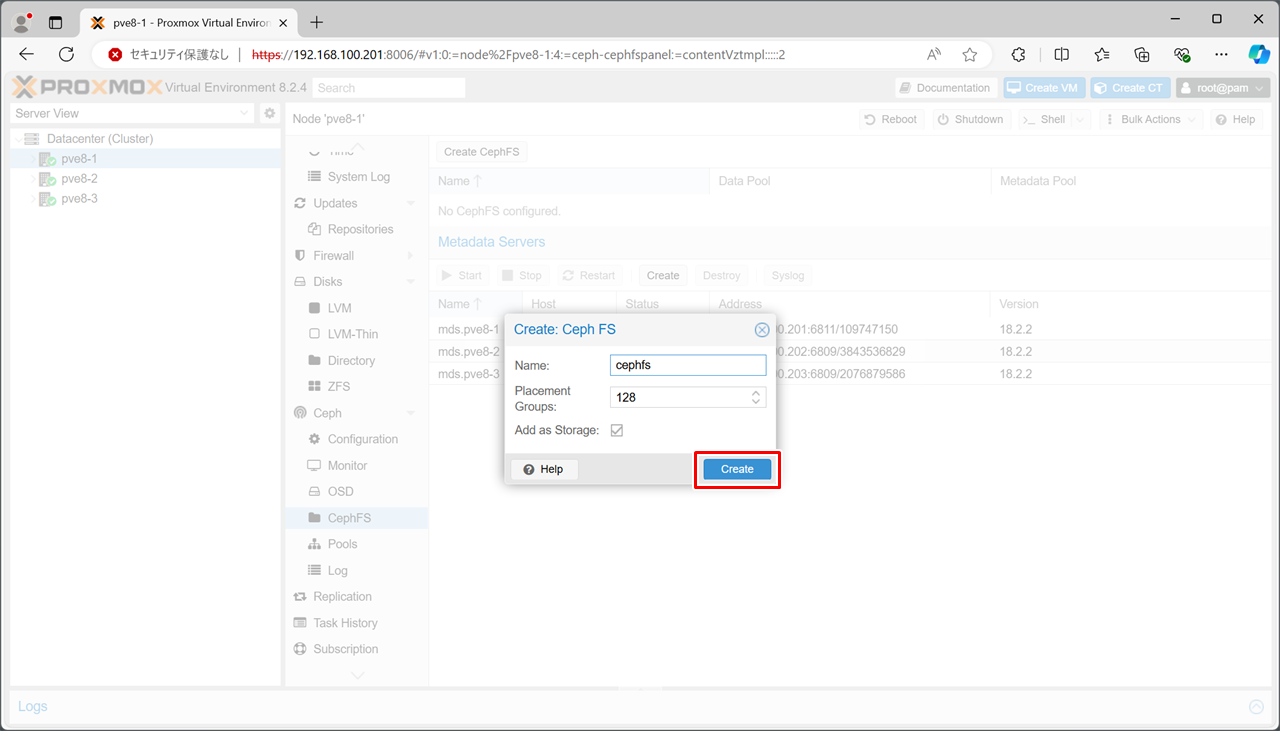Click the gear icon beside Server View
The height and width of the screenshot is (731, 1280).
[269, 114]
